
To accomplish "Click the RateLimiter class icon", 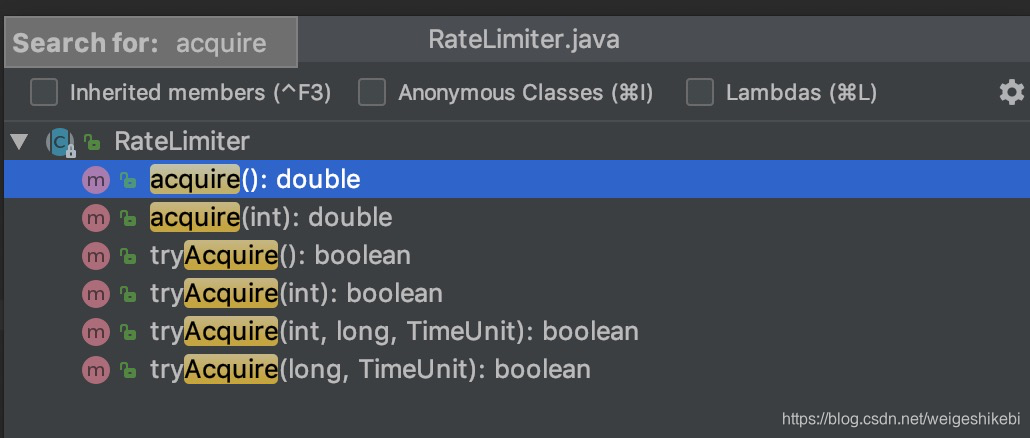I will pos(61,142).
